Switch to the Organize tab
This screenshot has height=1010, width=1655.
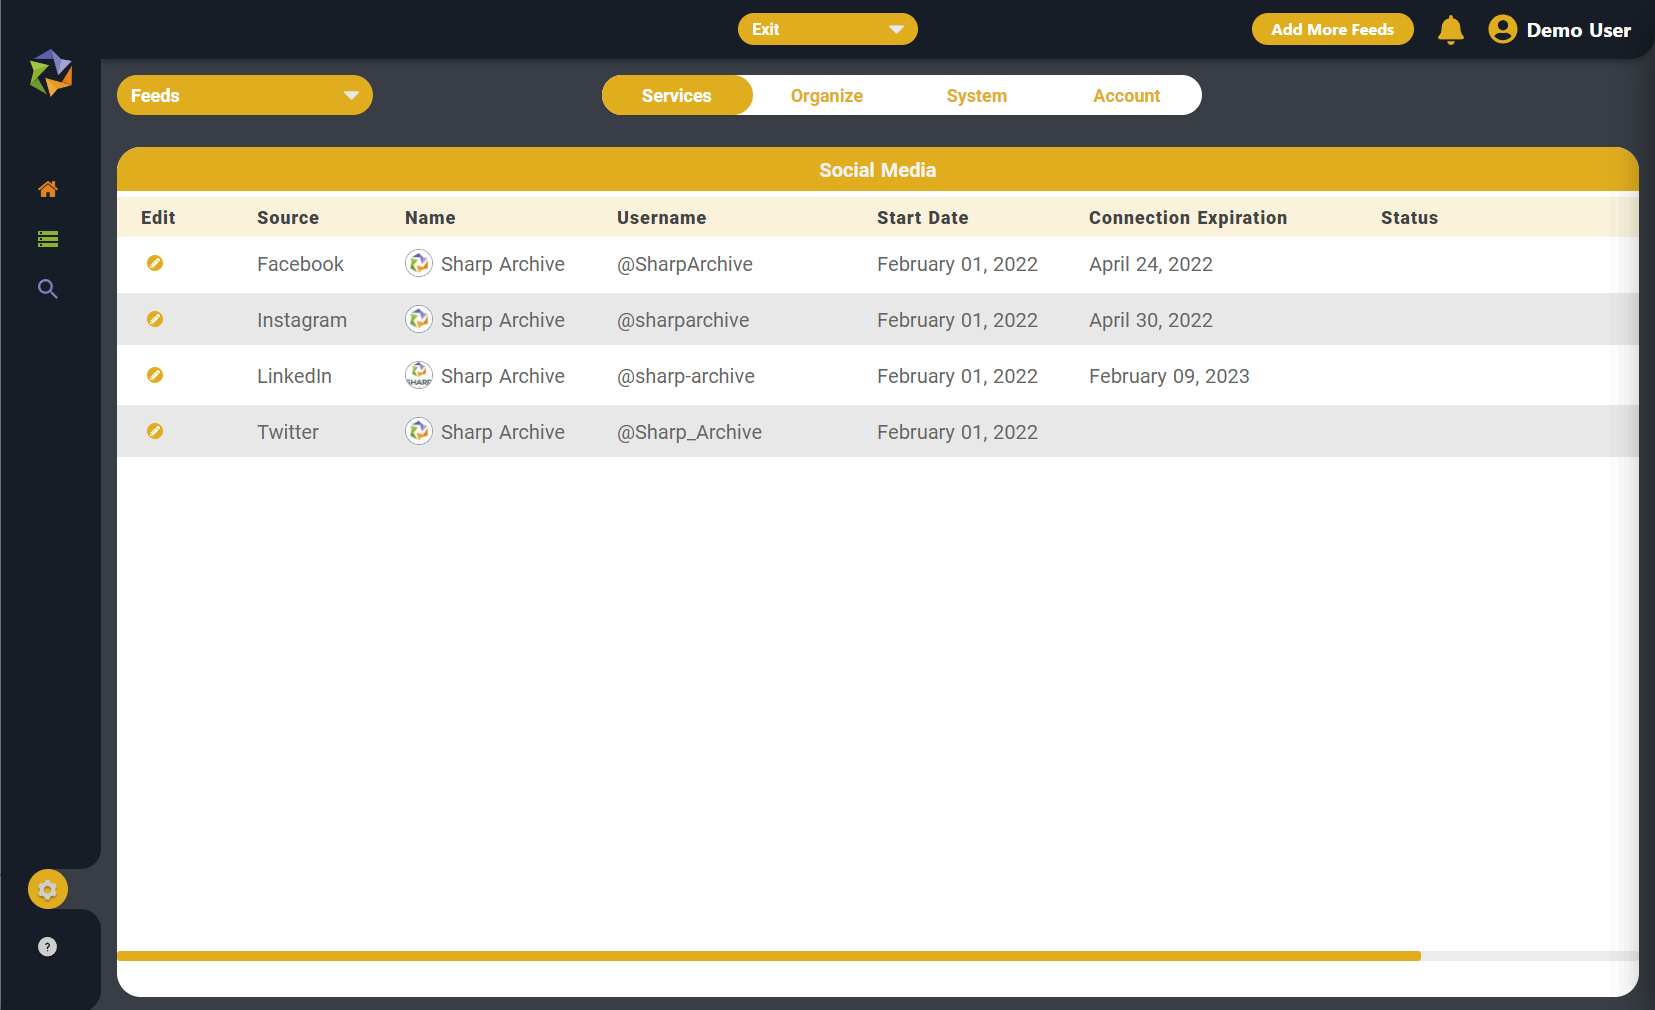[x=826, y=95]
